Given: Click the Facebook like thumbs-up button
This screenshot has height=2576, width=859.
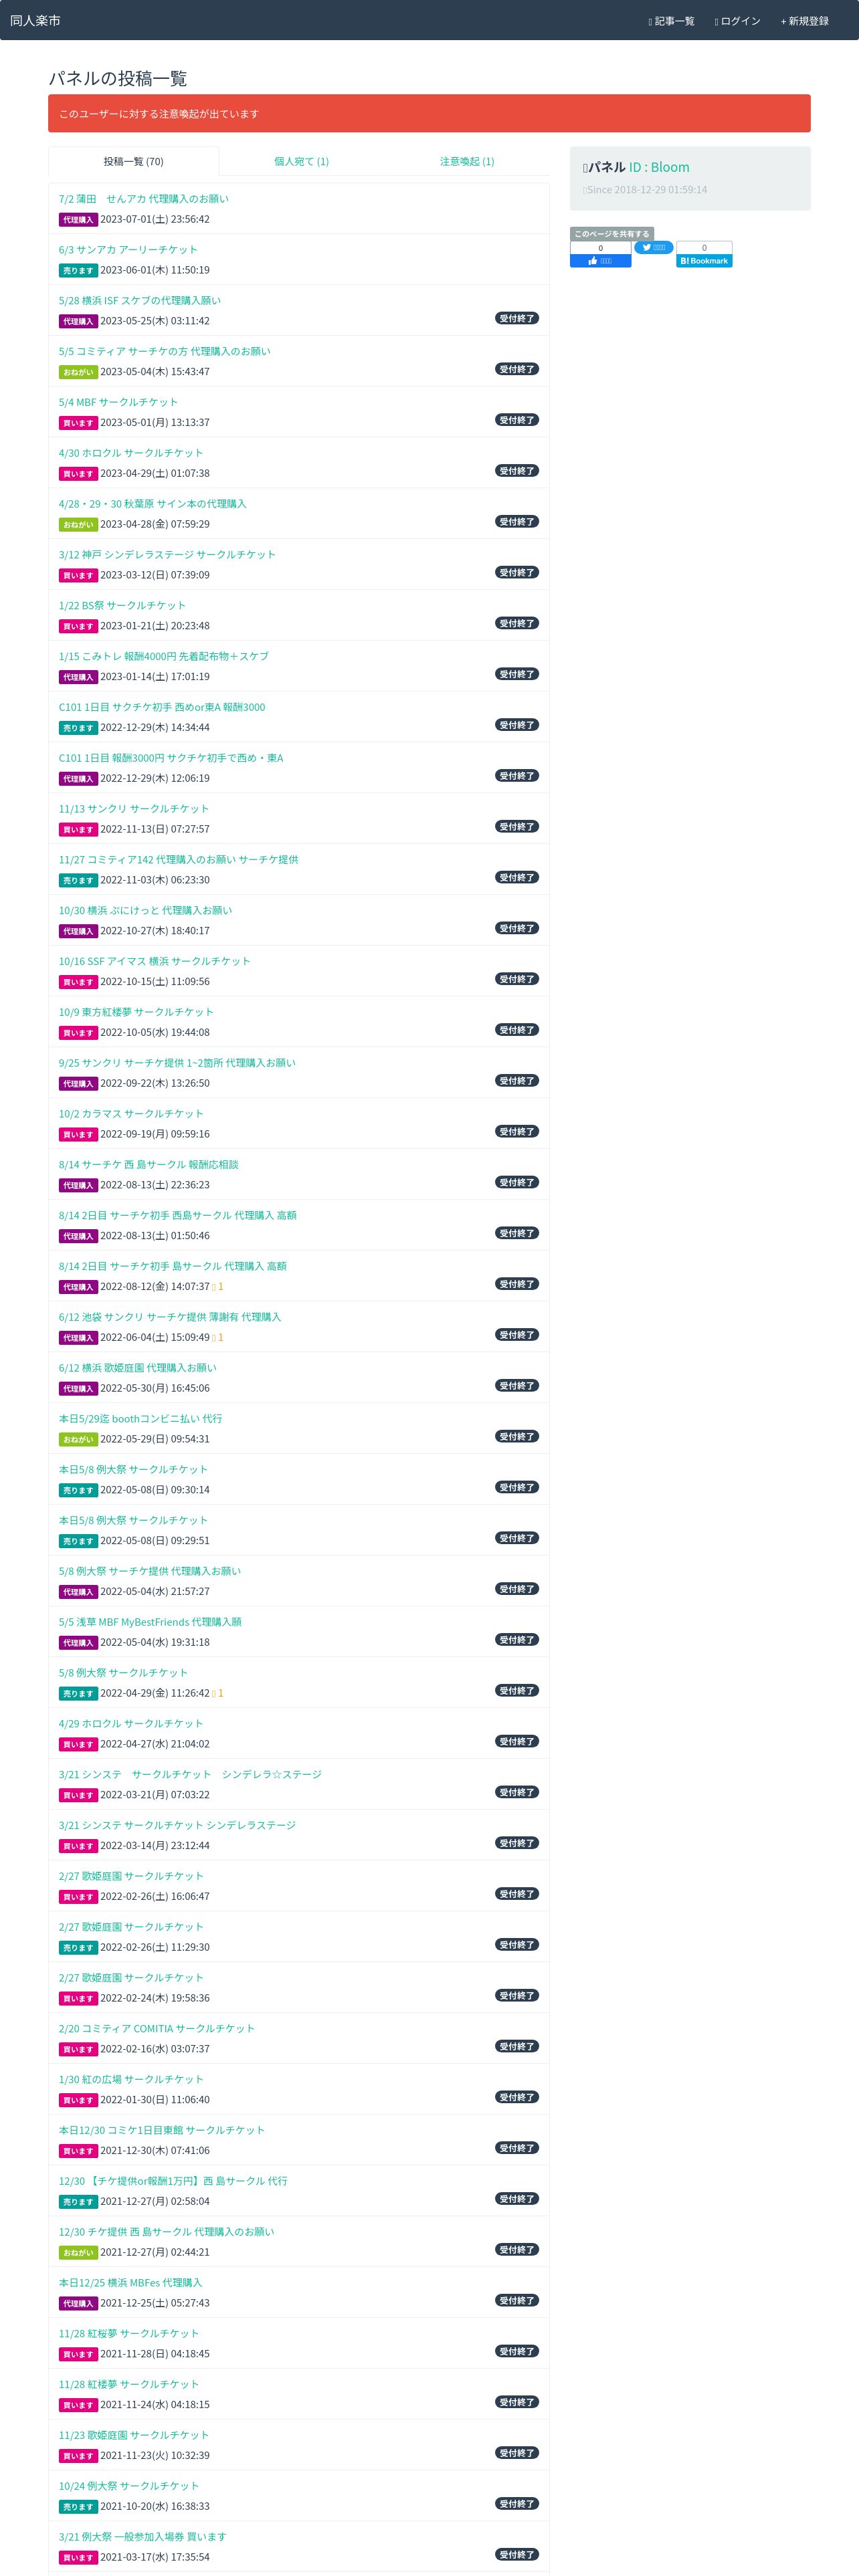Looking at the screenshot, I should coord(600,261).
